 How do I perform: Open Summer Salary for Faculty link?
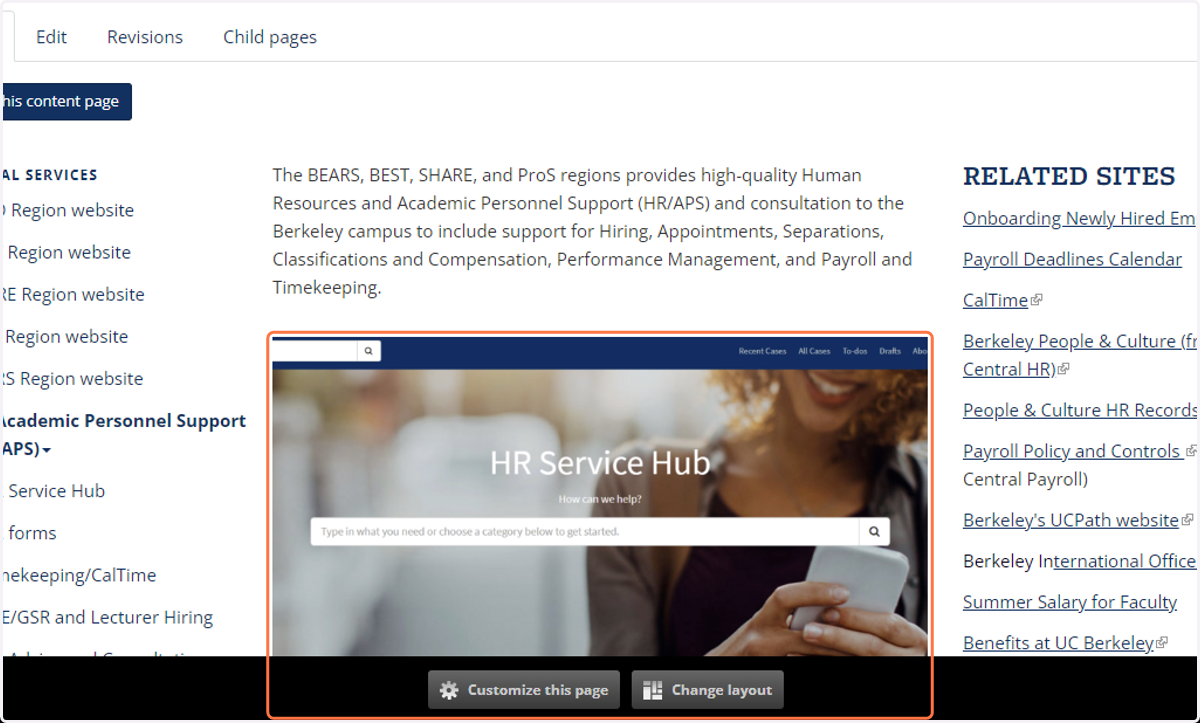click(x=1070, y=602)
